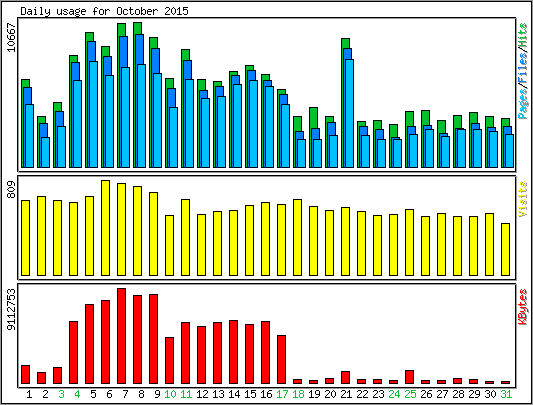Click day label 9 on the axis
Screen dimensions: 533x405
pos(157,394)
